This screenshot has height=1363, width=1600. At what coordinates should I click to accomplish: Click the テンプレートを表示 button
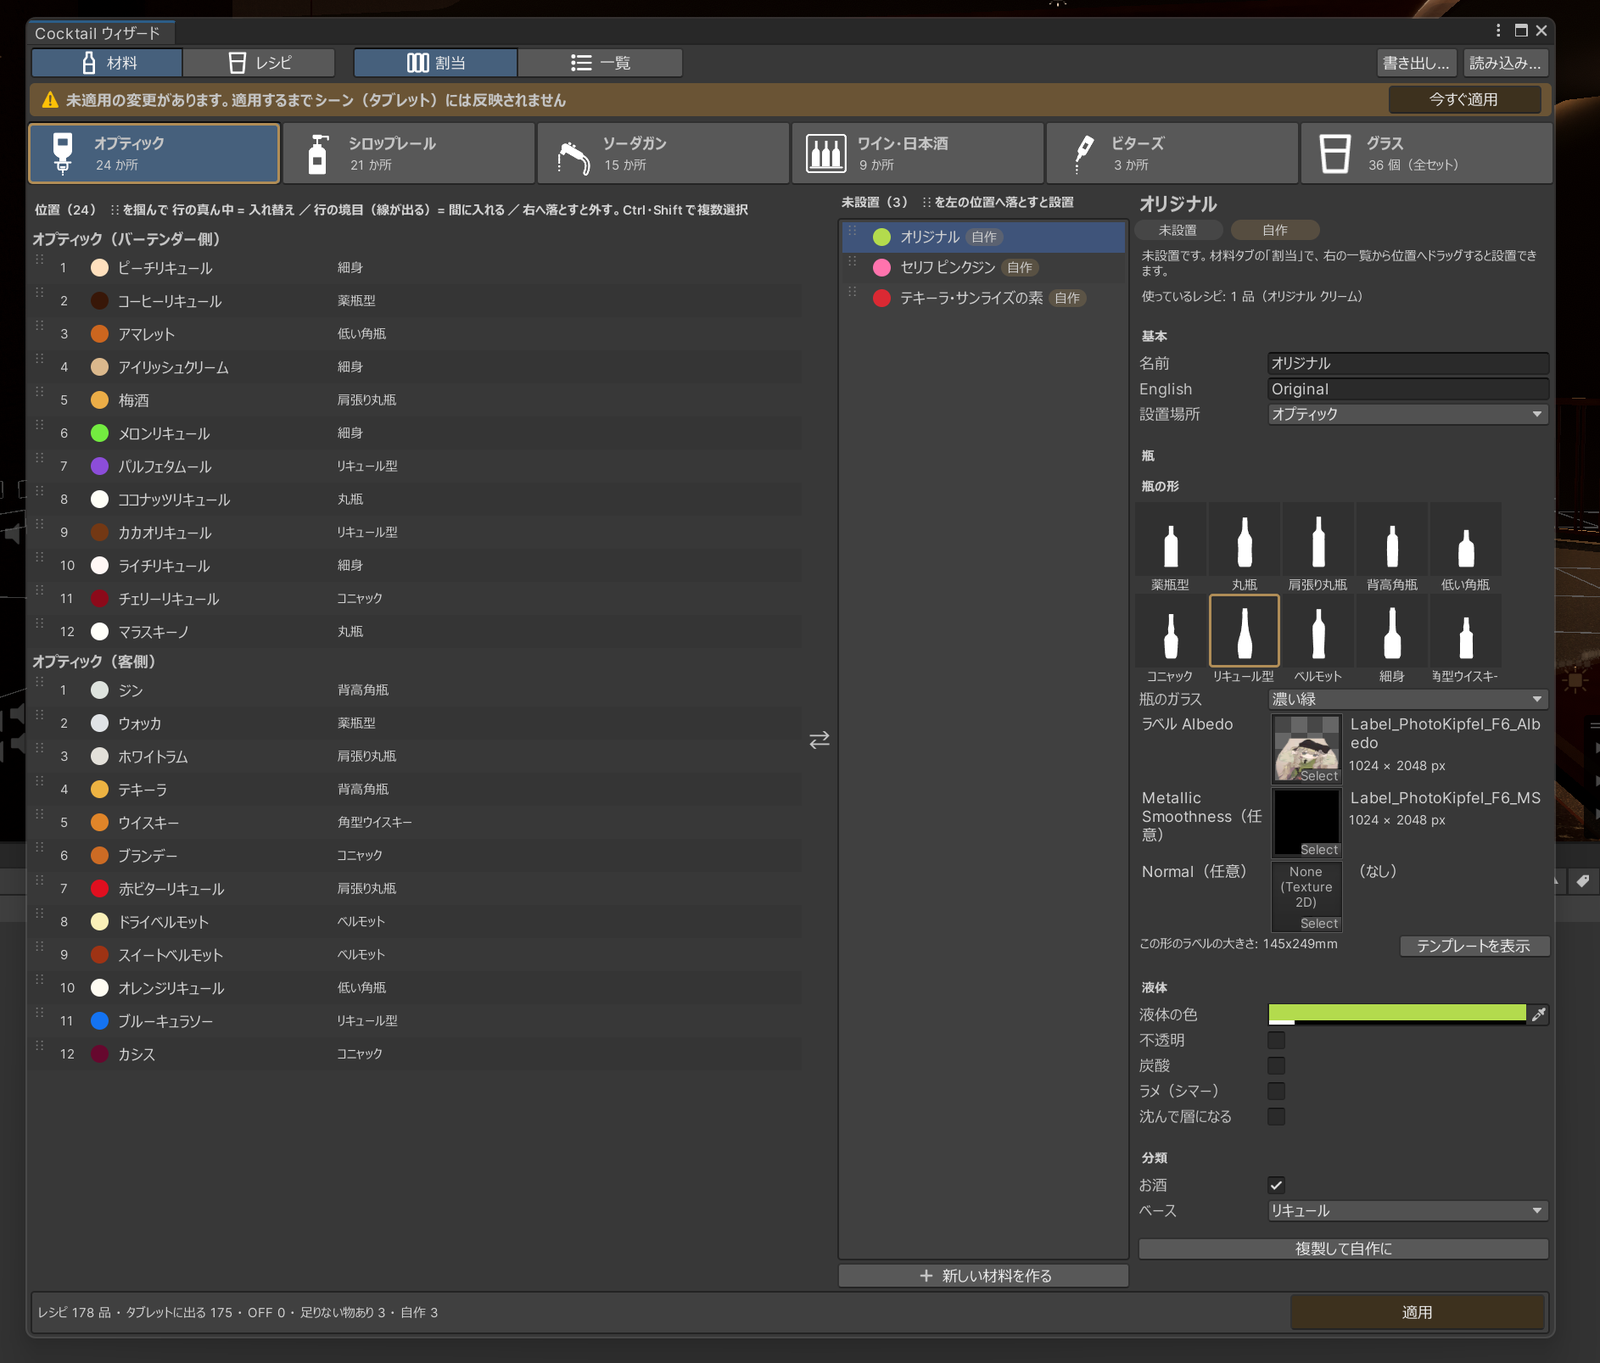click(1473, 946)
